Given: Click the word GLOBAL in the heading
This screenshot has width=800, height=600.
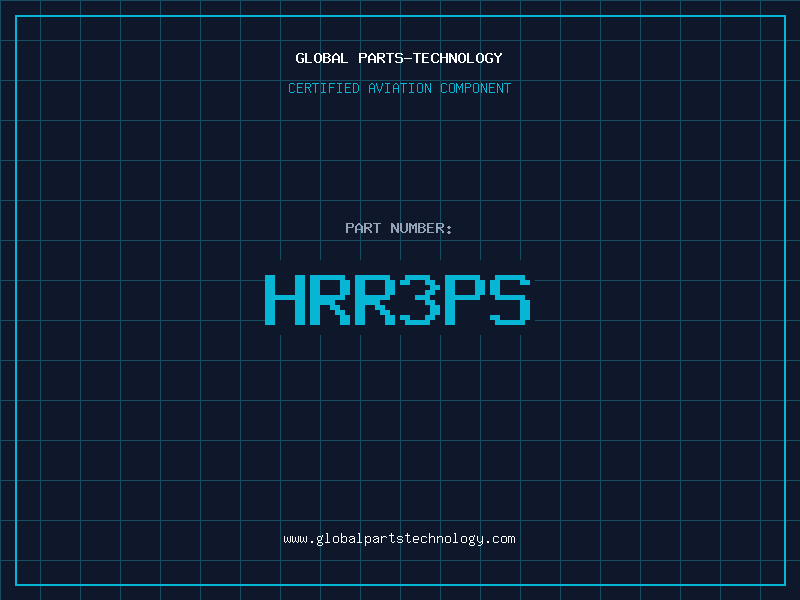Looking at the screenshot, I should pos(322,58).
